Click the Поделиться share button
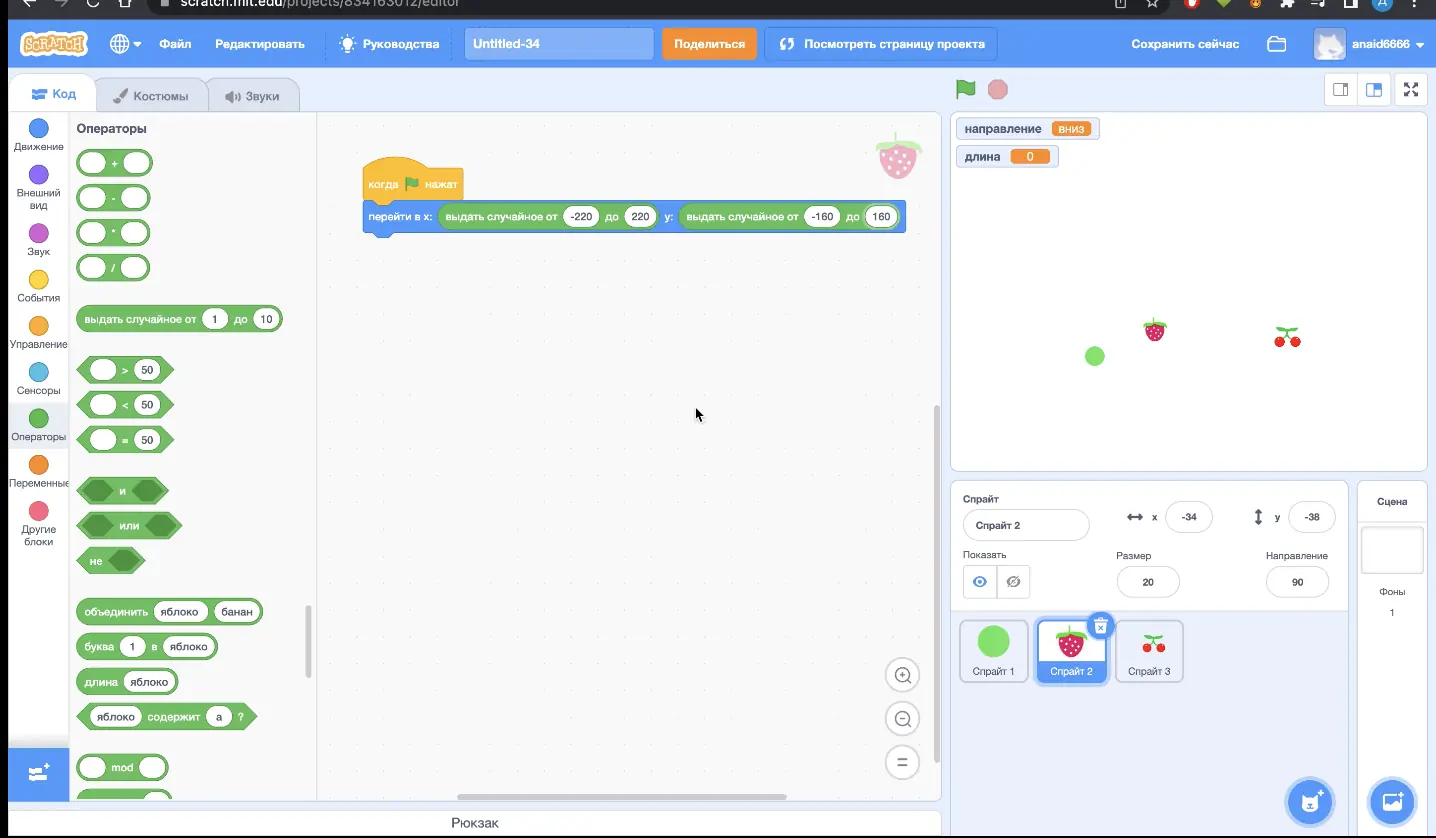The width and height of the screenshot is (1436, 838). pos(709,44)
